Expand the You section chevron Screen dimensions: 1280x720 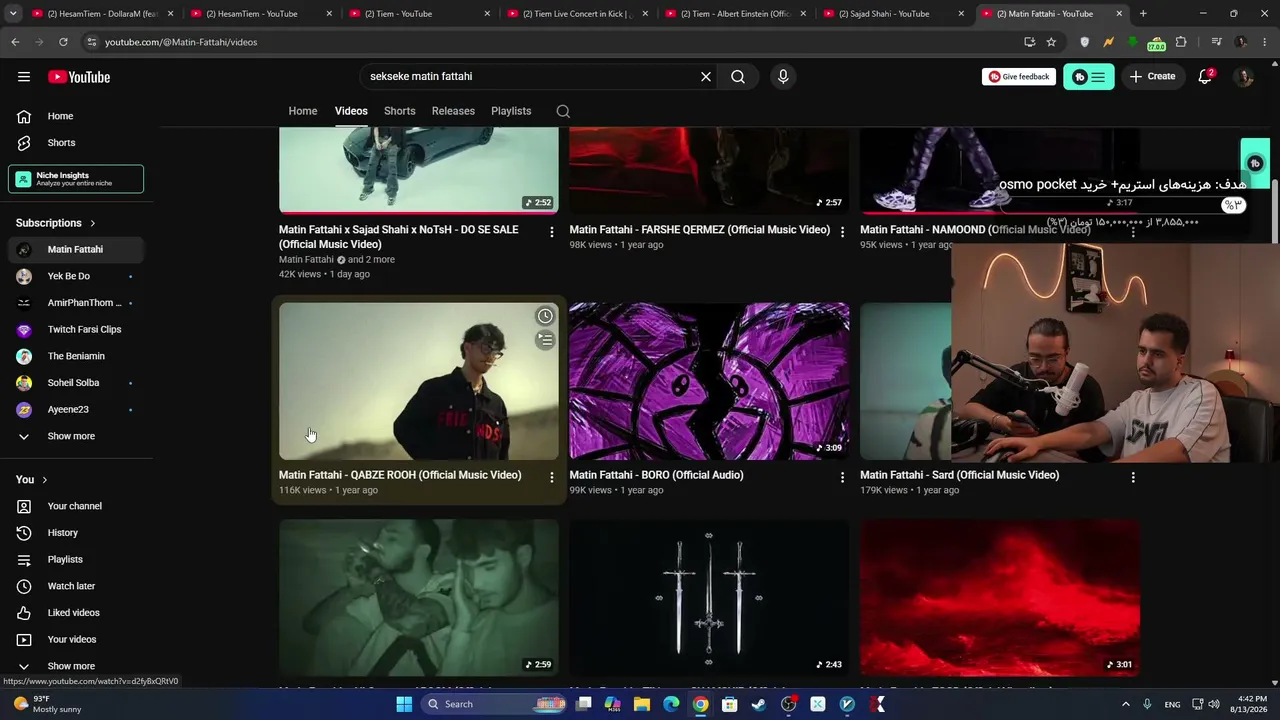click(44, 480)
